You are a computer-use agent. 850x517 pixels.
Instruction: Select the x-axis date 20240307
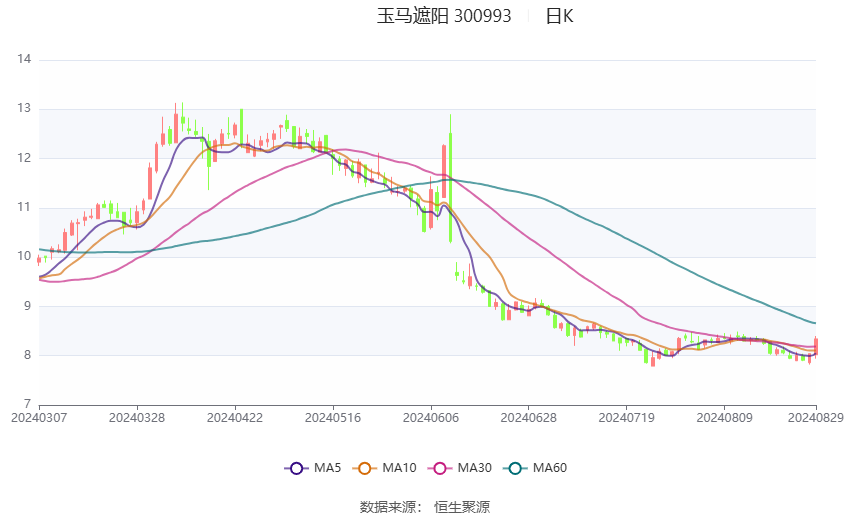click(39, 418)
